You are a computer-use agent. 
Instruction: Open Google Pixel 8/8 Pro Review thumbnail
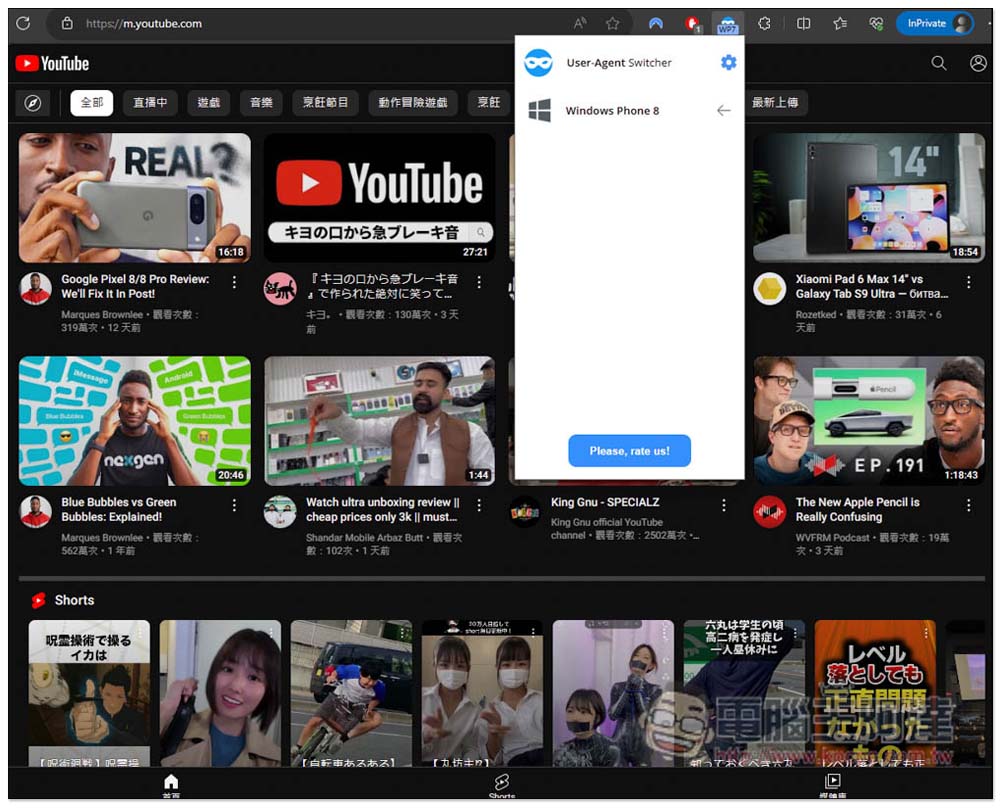click(135, 198)
